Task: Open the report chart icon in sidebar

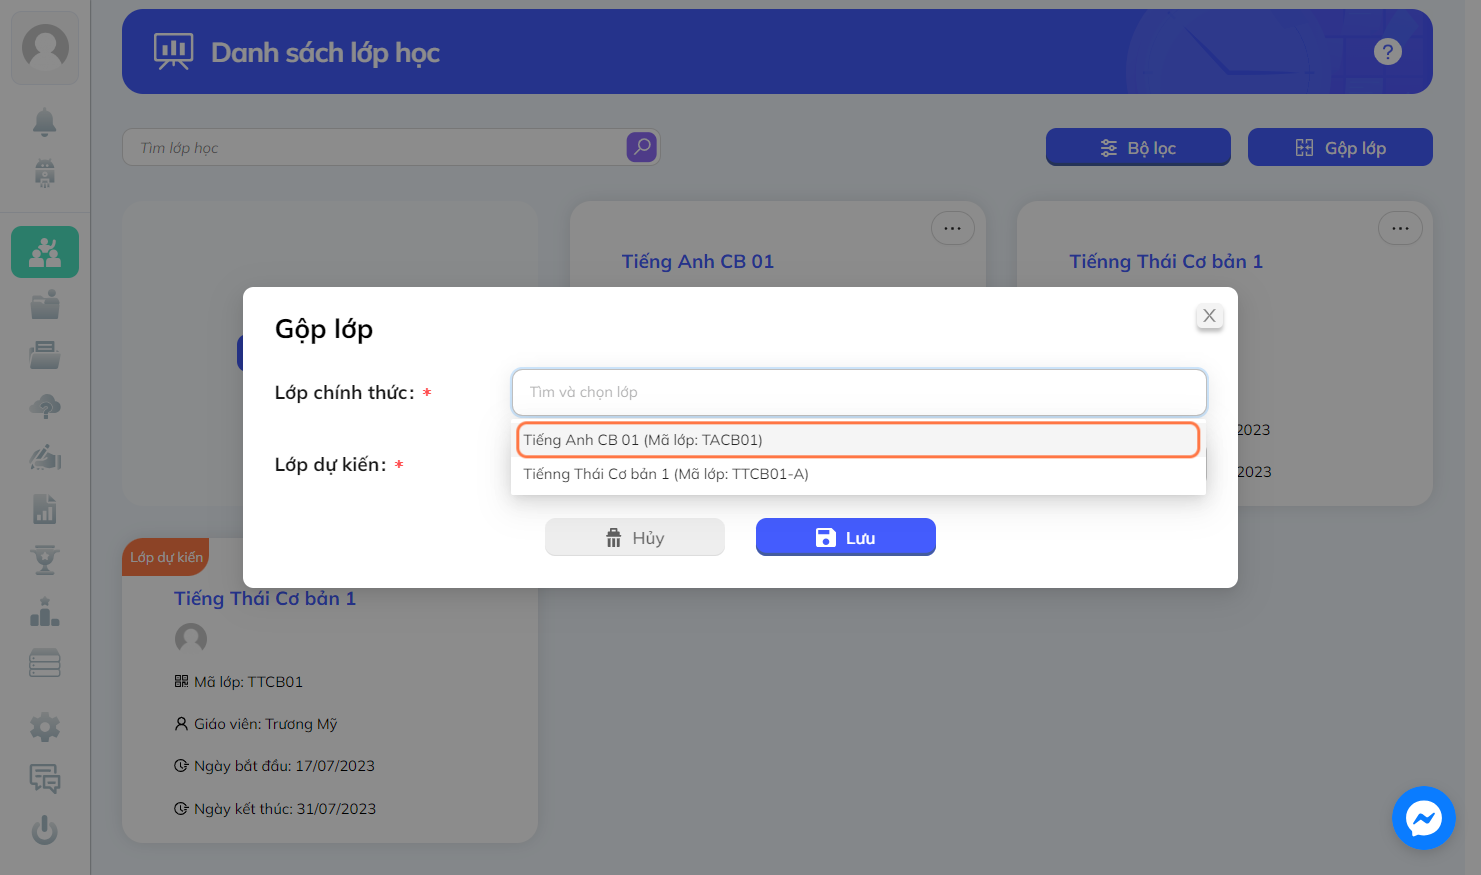Action: (x=45, y=509)
